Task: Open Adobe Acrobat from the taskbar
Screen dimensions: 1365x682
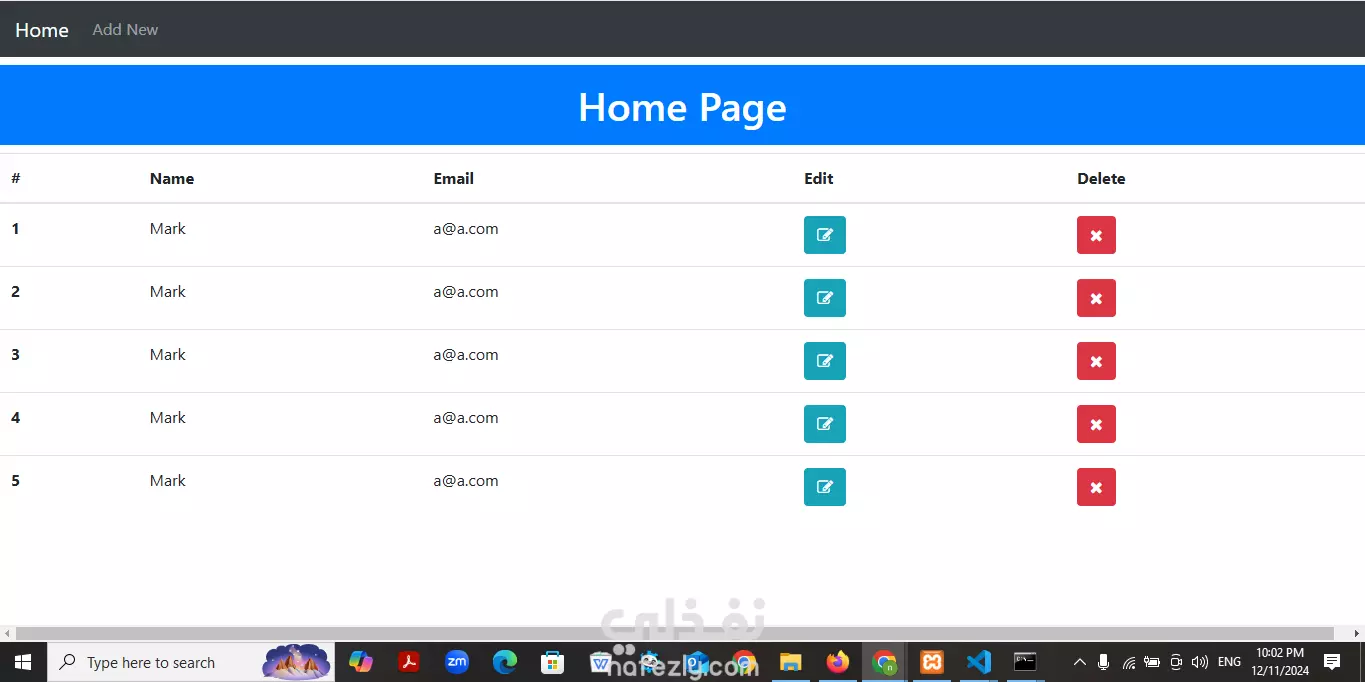Action: [408, 662]
